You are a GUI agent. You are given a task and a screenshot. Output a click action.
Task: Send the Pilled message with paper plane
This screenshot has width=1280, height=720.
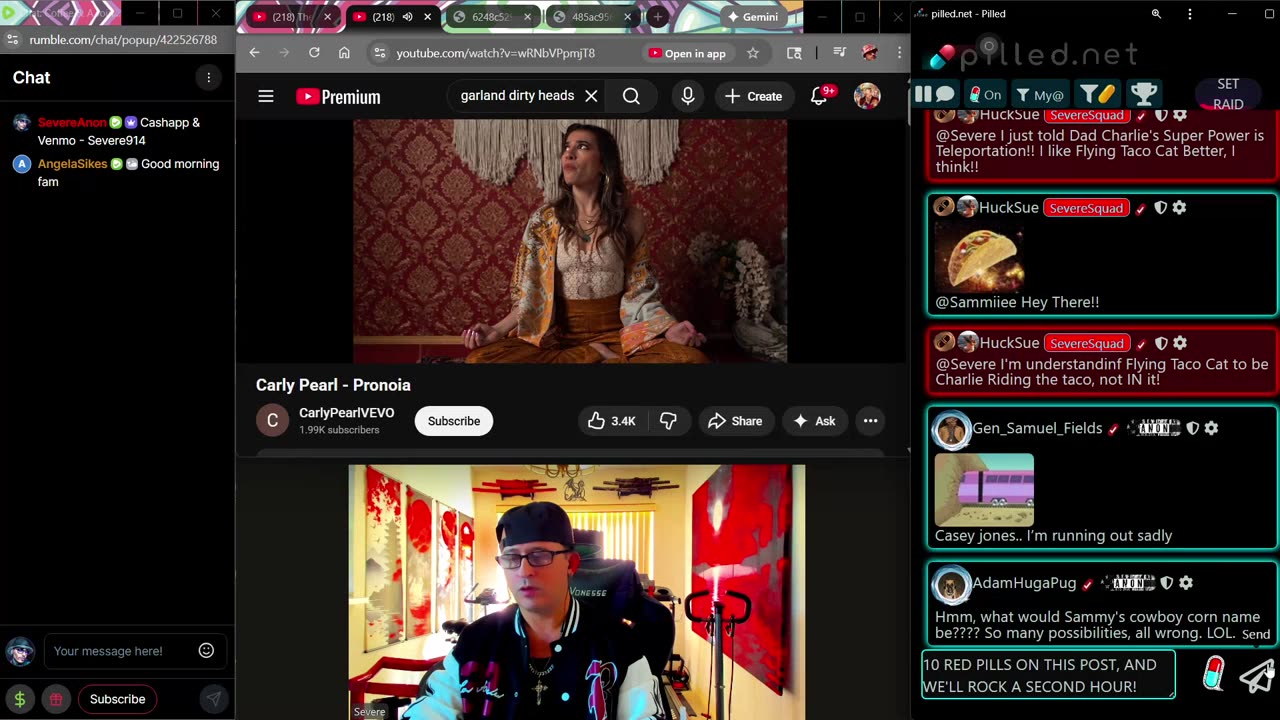[1257, 676]
